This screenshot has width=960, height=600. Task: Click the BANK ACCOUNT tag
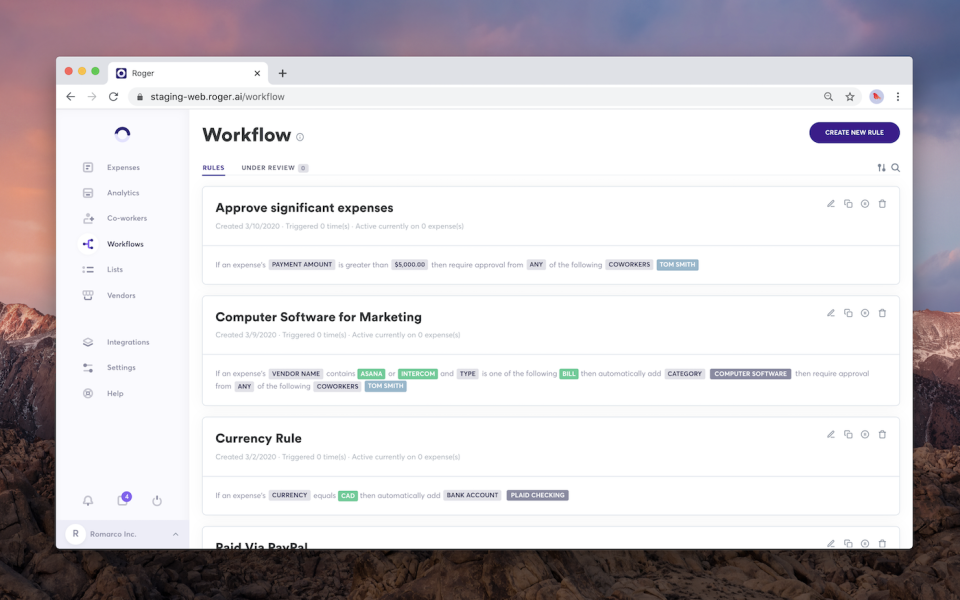[472, 495]
